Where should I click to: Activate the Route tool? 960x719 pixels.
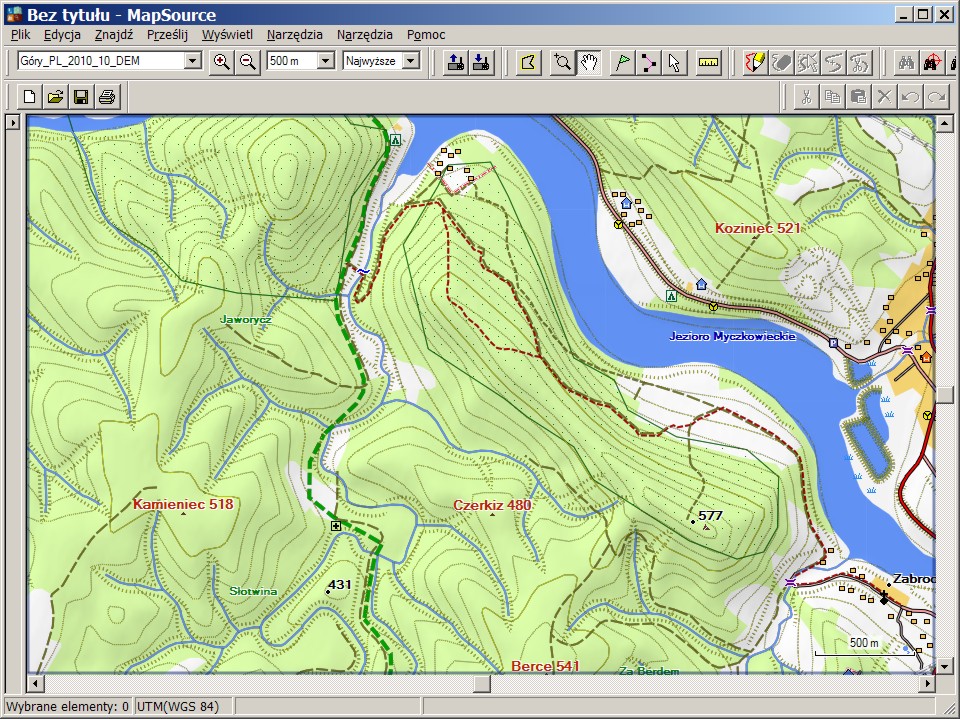pyautogui.click(x=649, y=62)
